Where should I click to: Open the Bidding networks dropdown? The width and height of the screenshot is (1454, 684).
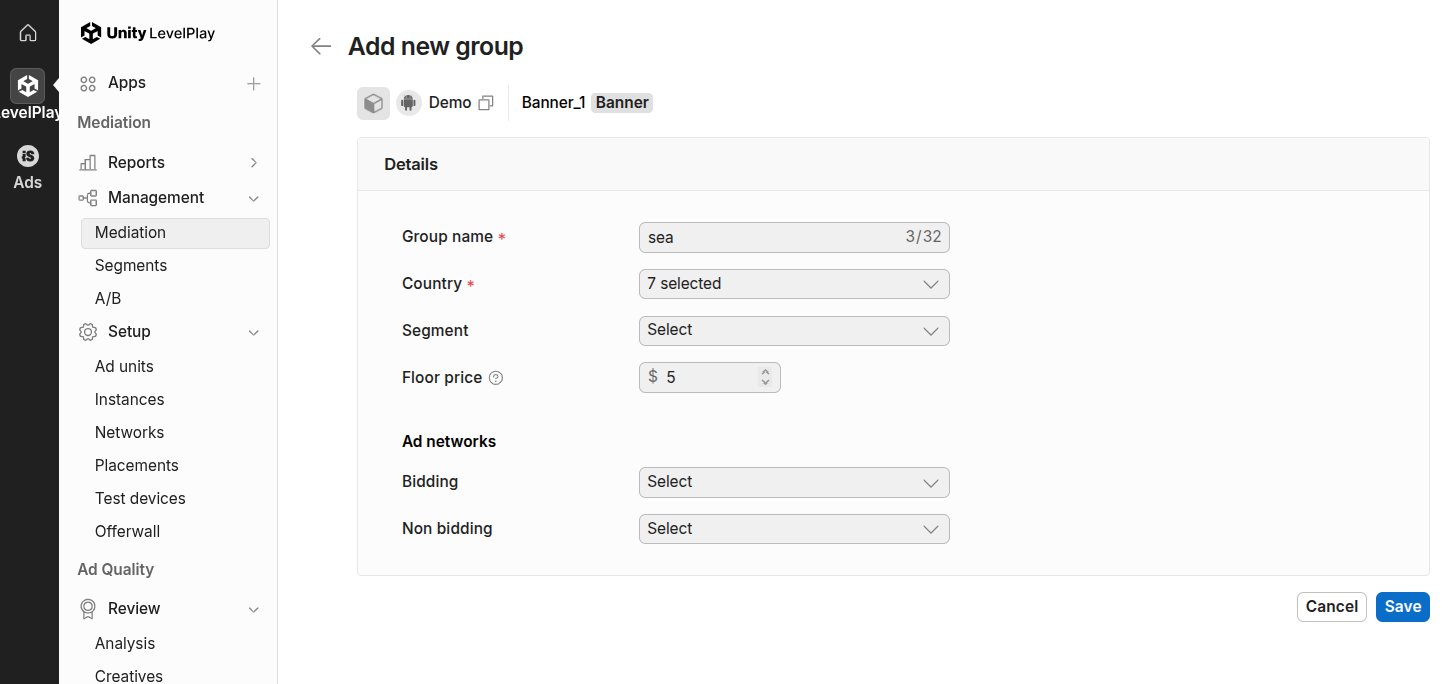pyautogui.click(x=794, y=482)
